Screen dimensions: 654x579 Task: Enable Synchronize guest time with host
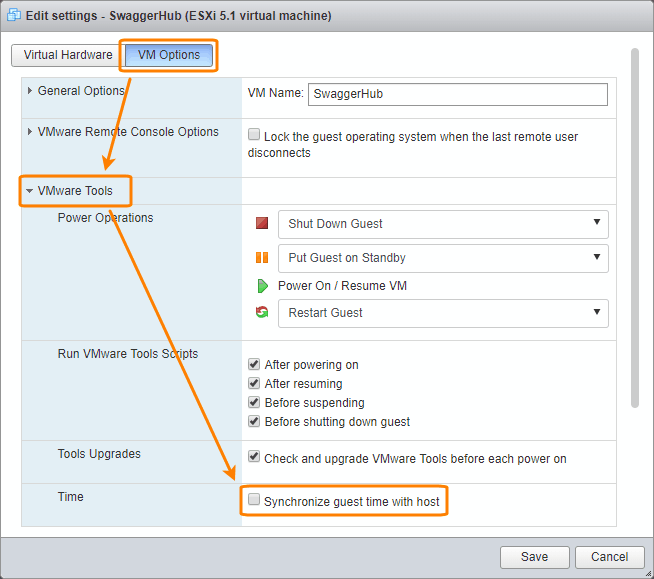tap(254, 500)
